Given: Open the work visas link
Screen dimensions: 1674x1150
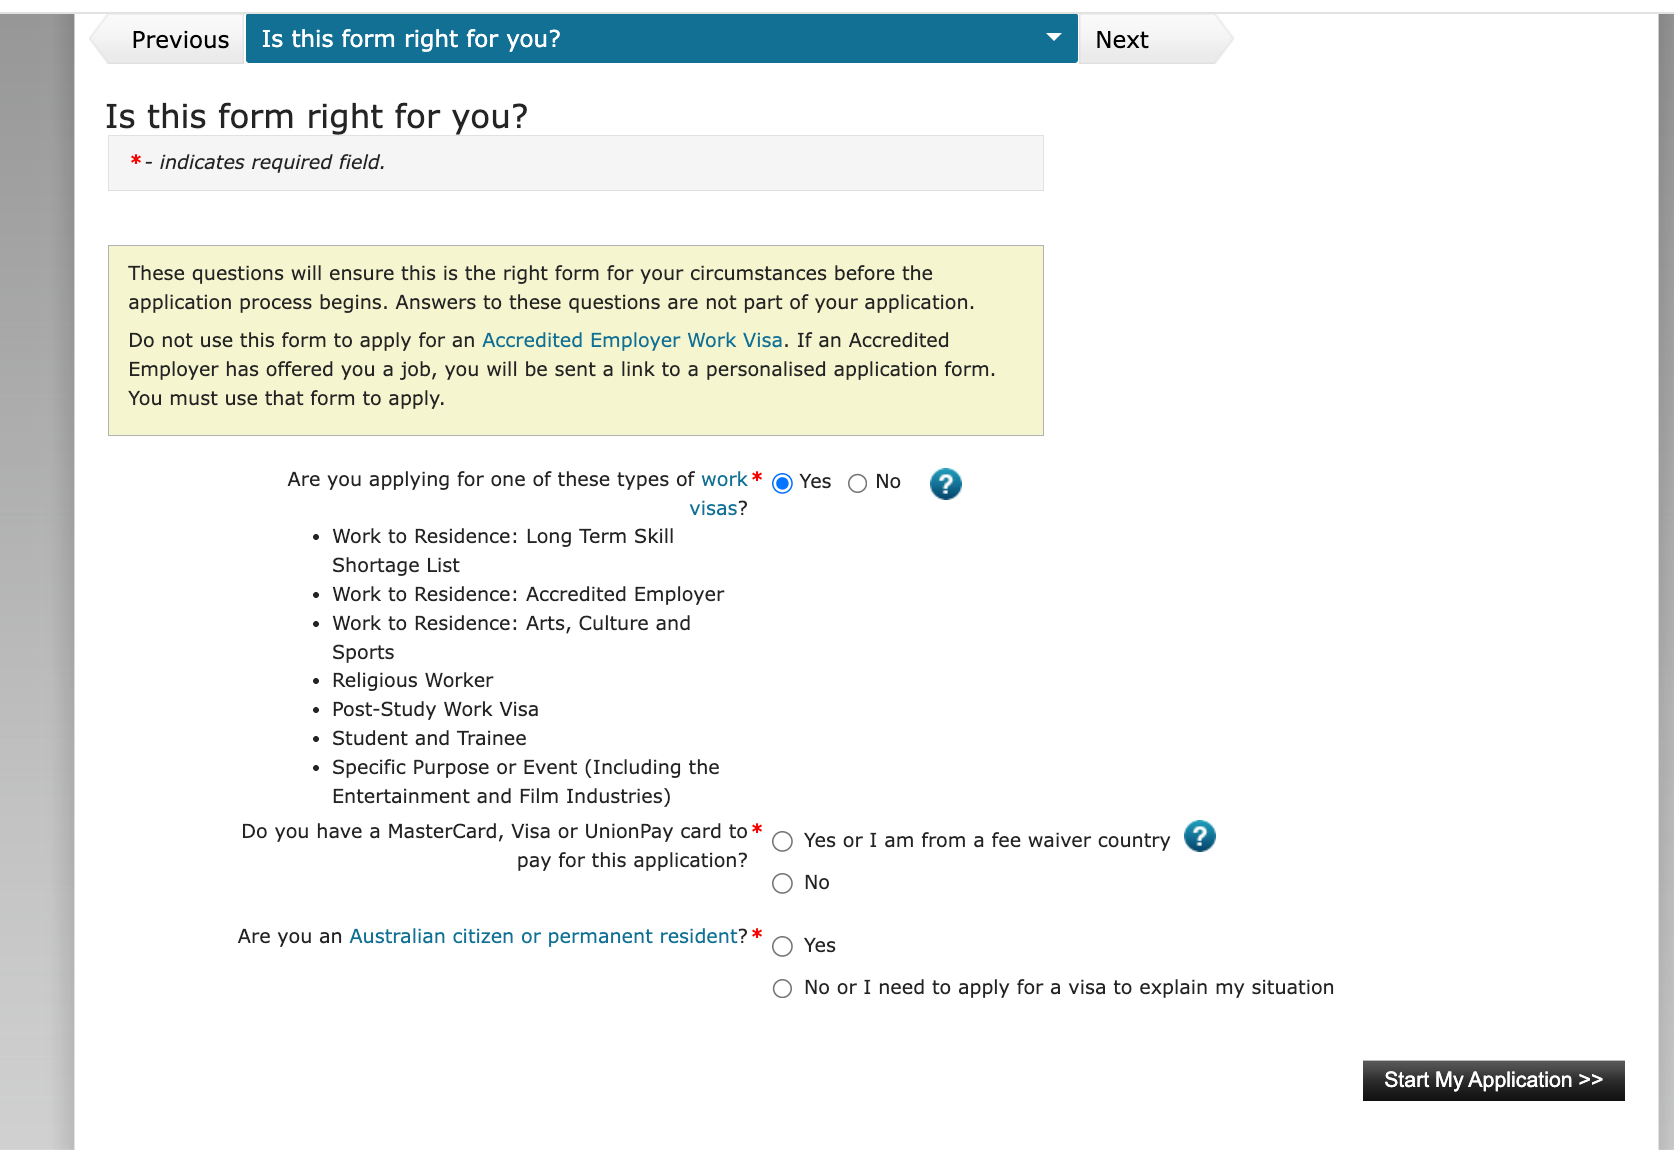Looking at the screenshot, I should tap(724, 480).
